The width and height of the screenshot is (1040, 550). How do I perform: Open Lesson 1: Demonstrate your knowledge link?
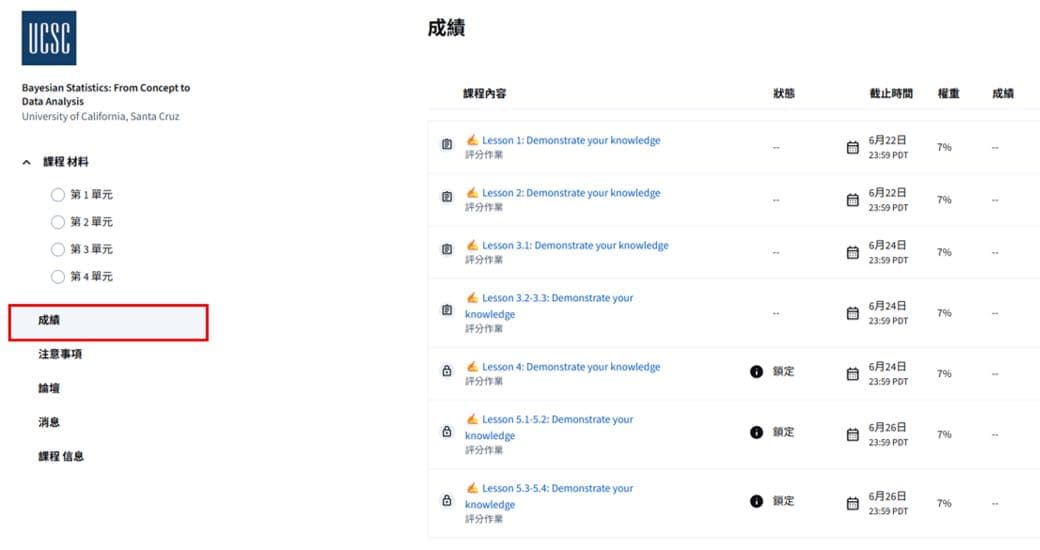571,140
